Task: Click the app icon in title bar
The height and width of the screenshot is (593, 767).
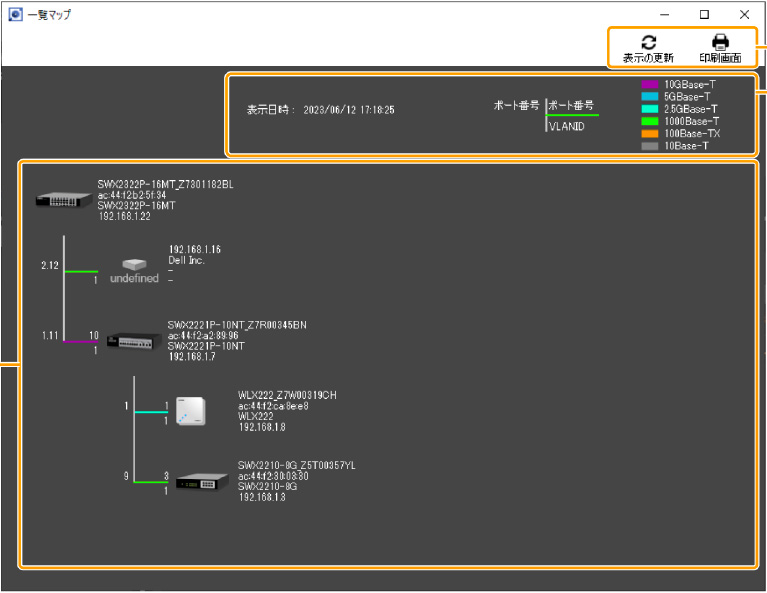Action: (x=14, y=15)
